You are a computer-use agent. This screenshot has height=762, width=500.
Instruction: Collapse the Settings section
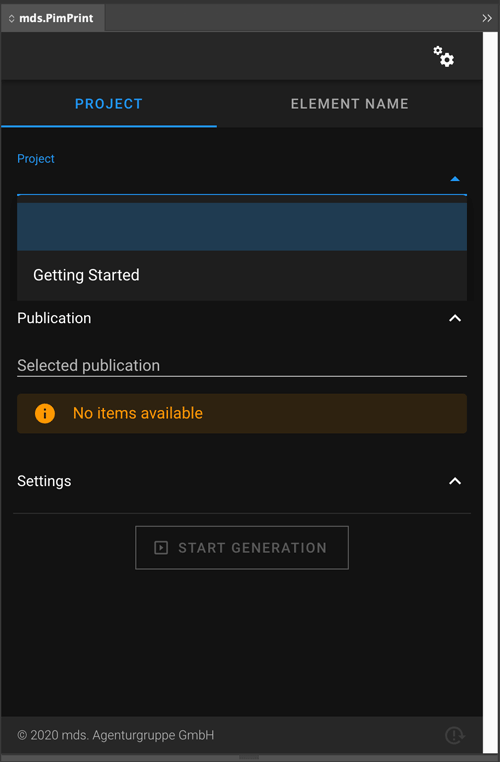click(455, 481)
